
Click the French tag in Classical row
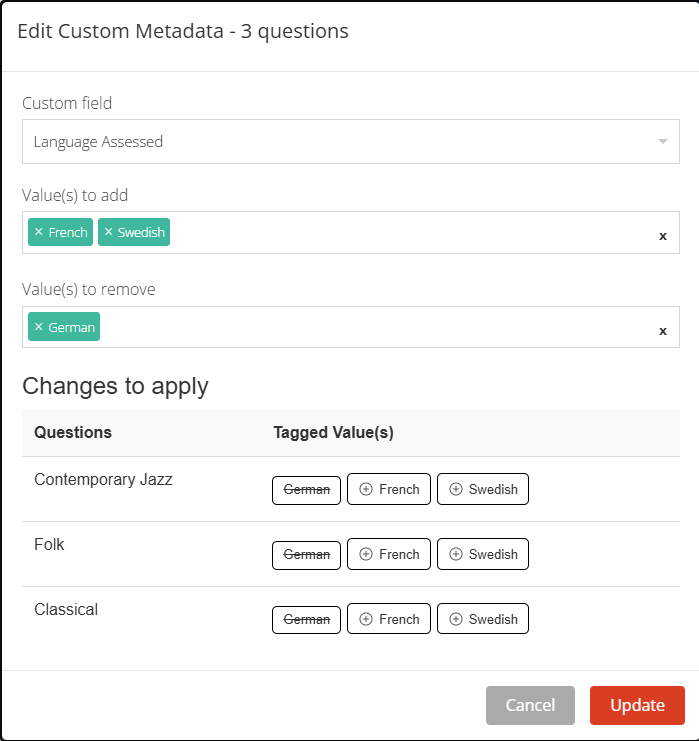(389, 619)
